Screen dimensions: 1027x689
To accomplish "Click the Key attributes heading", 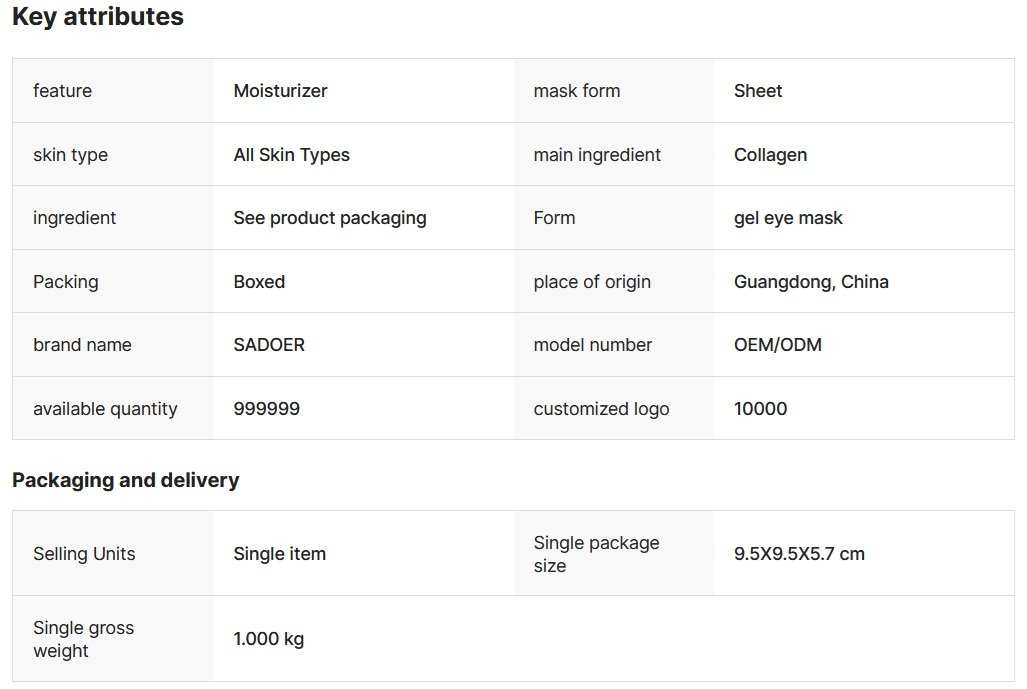I will coord(98,17).
